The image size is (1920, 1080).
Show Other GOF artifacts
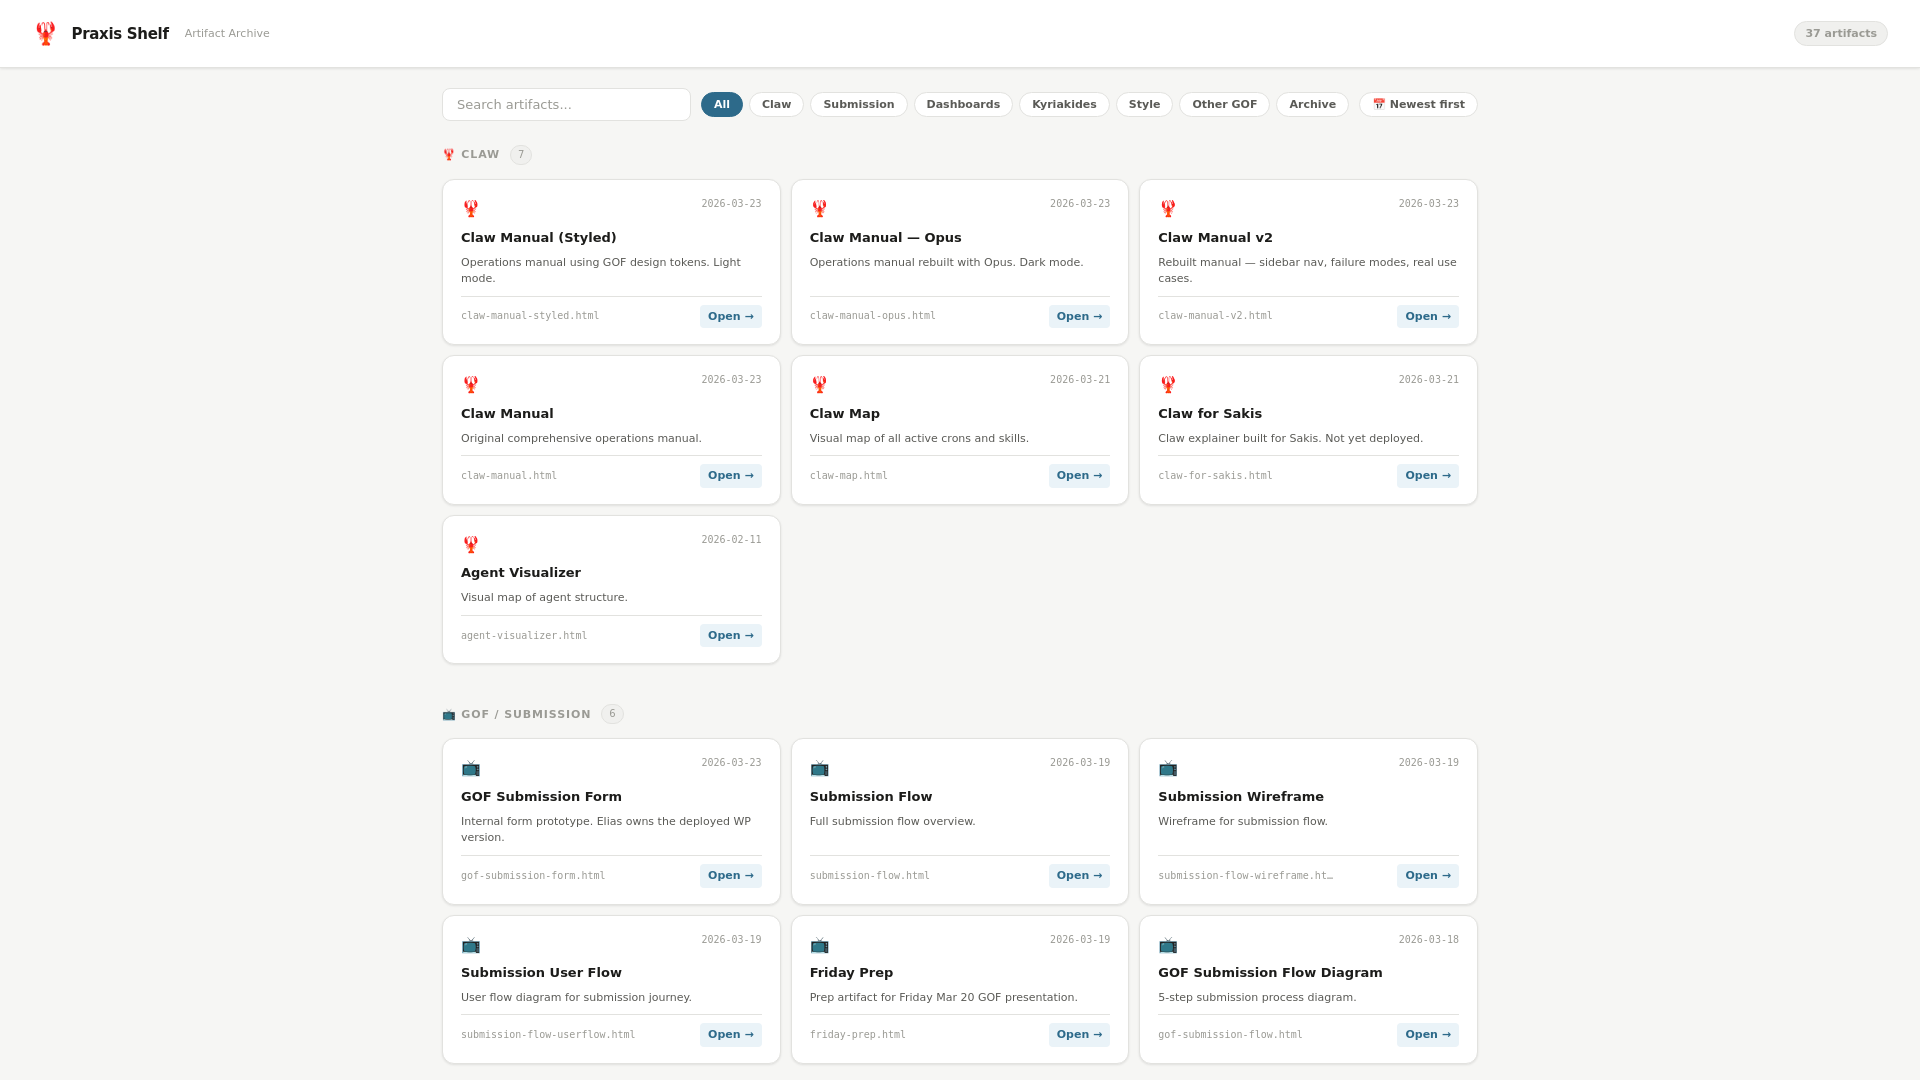(1224, 105)
